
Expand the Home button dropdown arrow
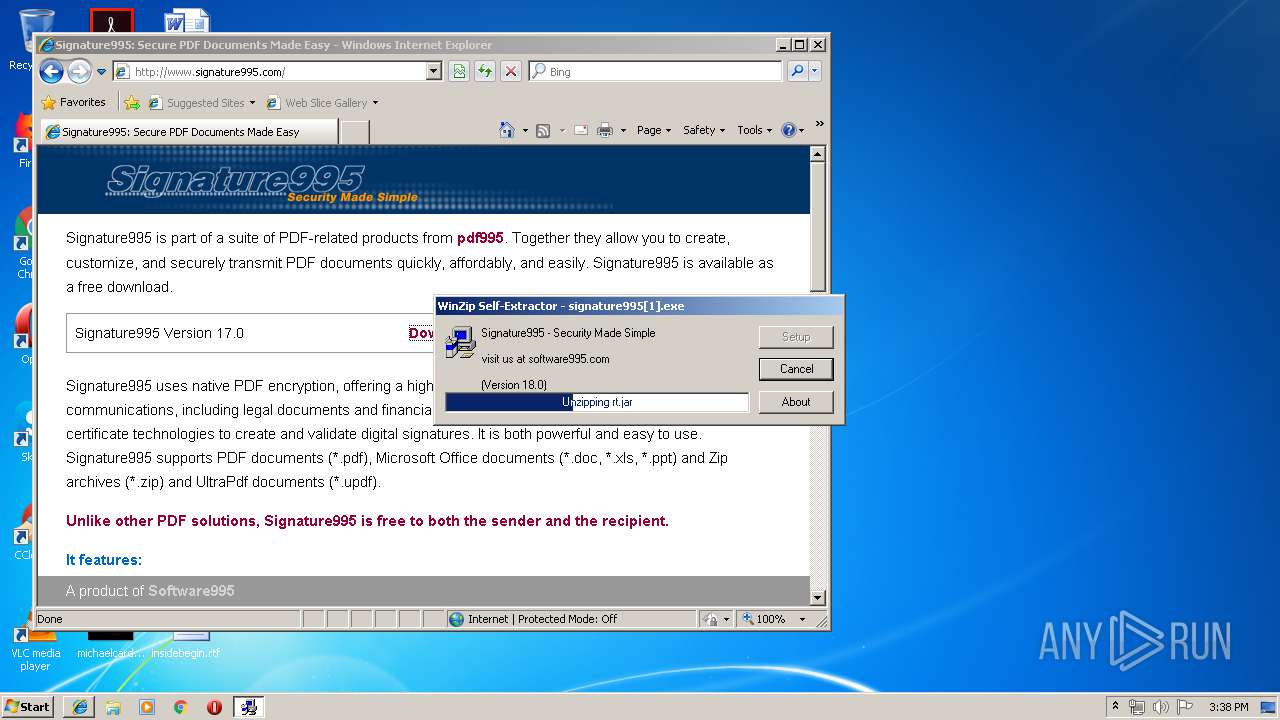point(525,130)
